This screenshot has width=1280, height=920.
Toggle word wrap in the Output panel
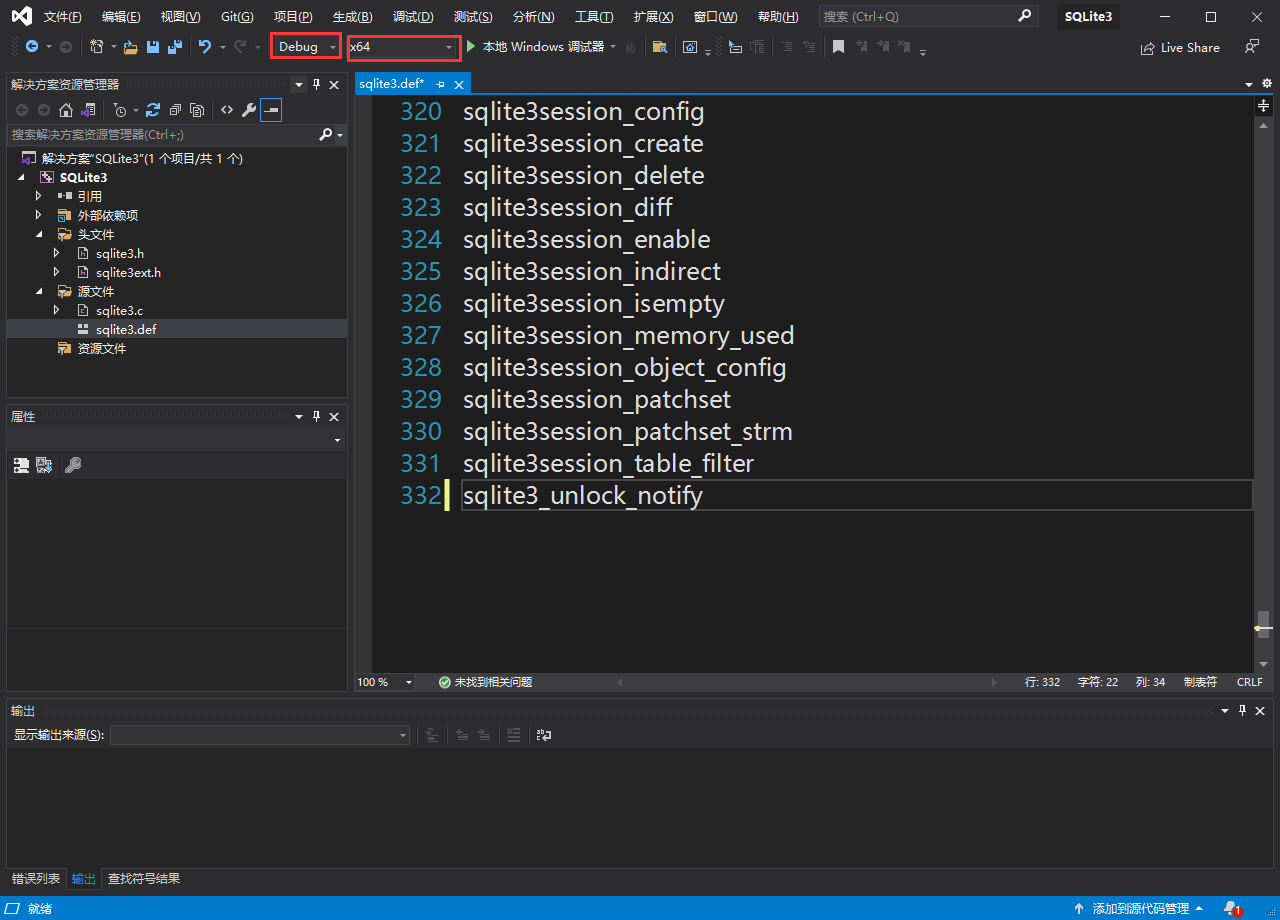(544, 735)
